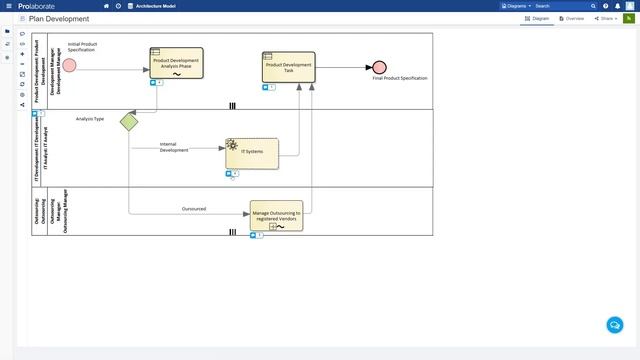Open the hamburger menu beside Prolaborate
640x360 pixels.
pyautogui.click(x=9, y=6)
